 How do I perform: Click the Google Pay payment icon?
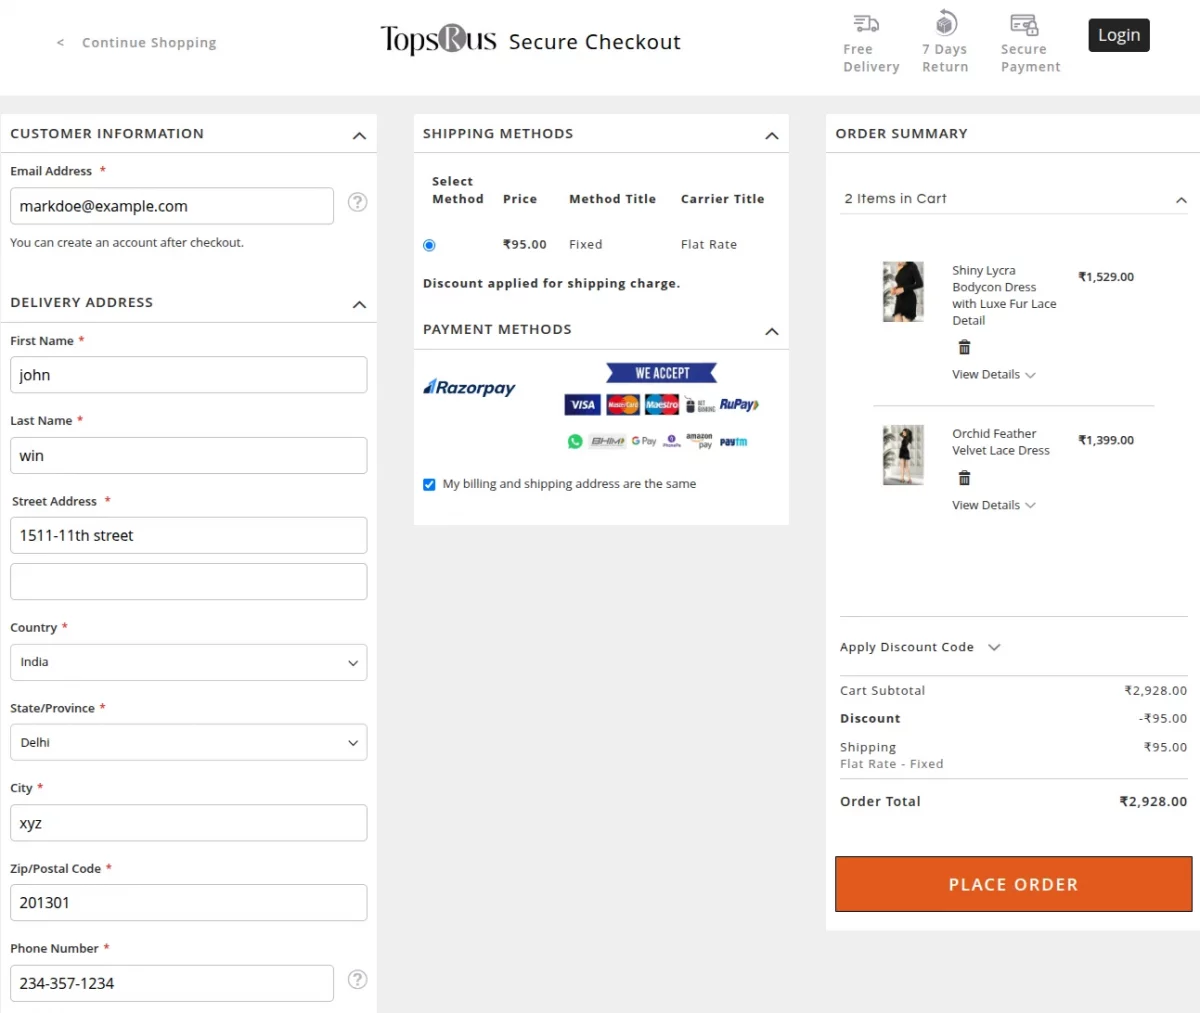point(643,440)
